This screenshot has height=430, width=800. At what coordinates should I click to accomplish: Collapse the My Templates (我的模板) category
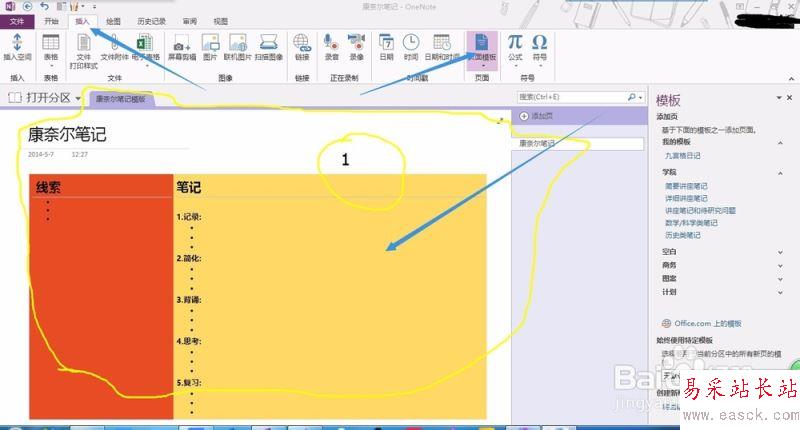(780, 142)
